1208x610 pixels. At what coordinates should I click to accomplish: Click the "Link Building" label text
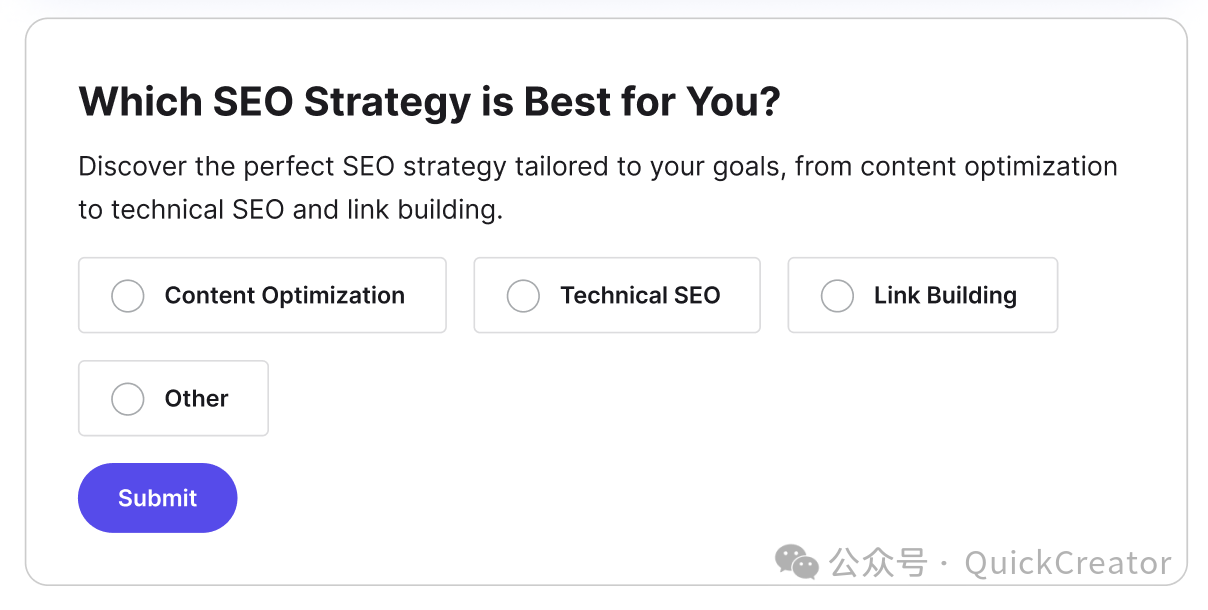tap(945, 296)
